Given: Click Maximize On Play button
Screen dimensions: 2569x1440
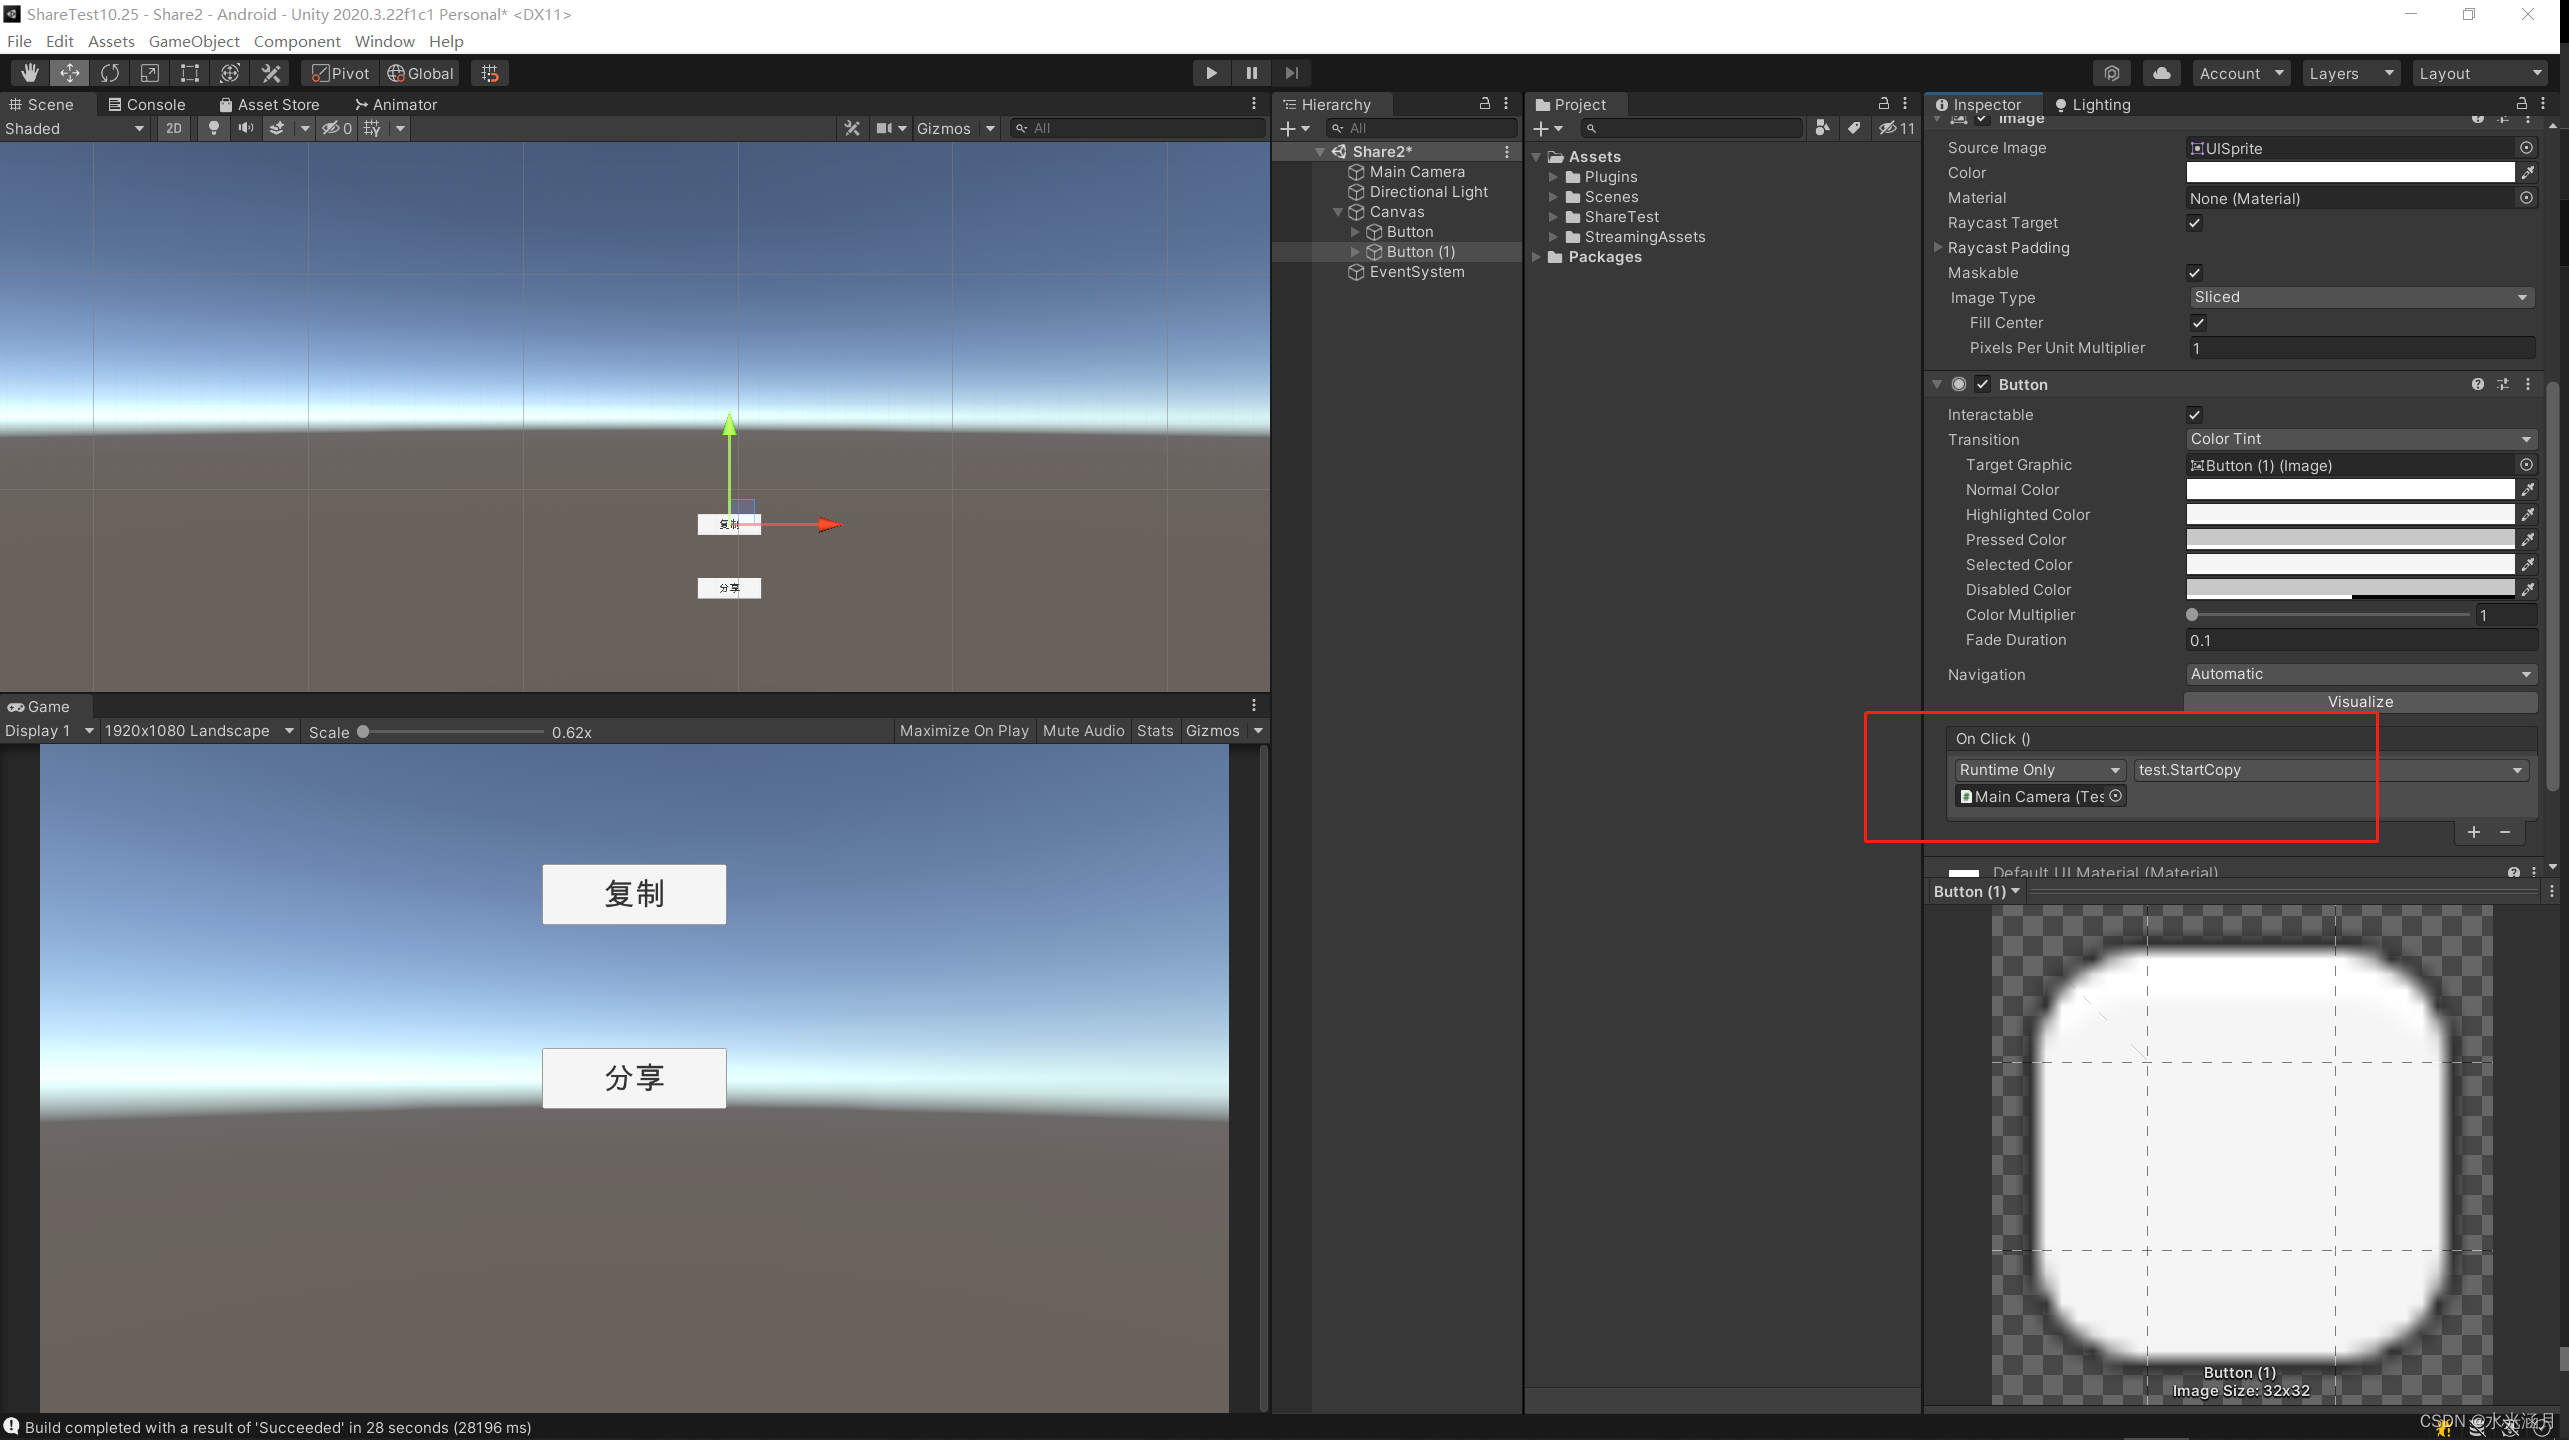Looking at the screenshot, I should click(x=964, y=731).
